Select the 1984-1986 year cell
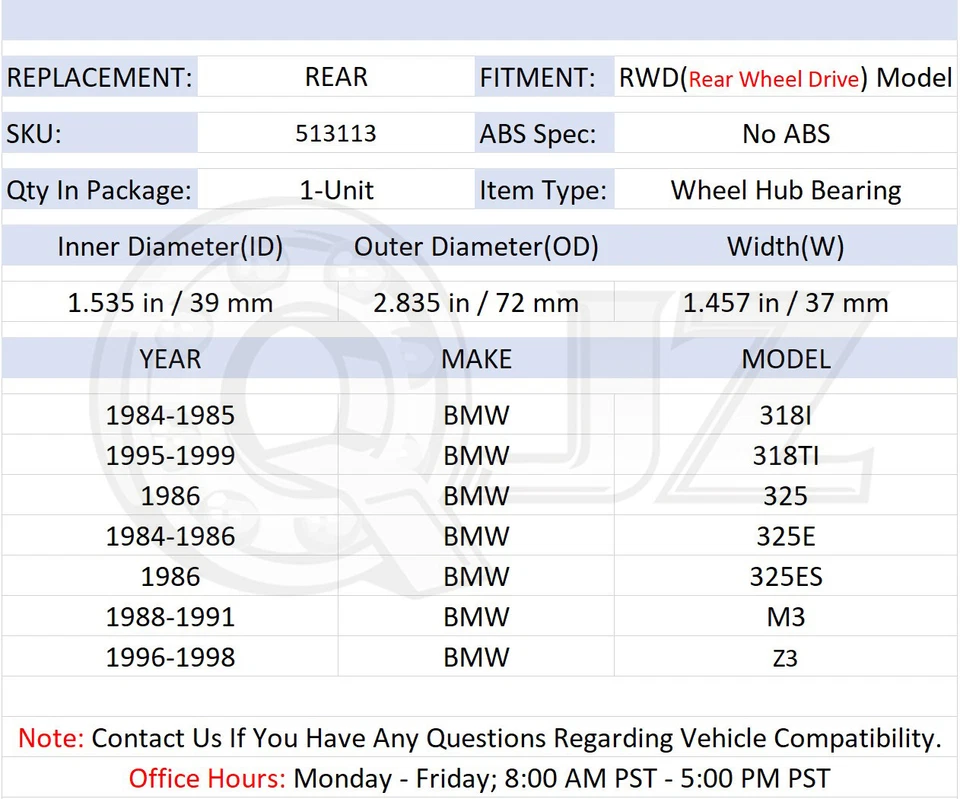 point(170,536)
